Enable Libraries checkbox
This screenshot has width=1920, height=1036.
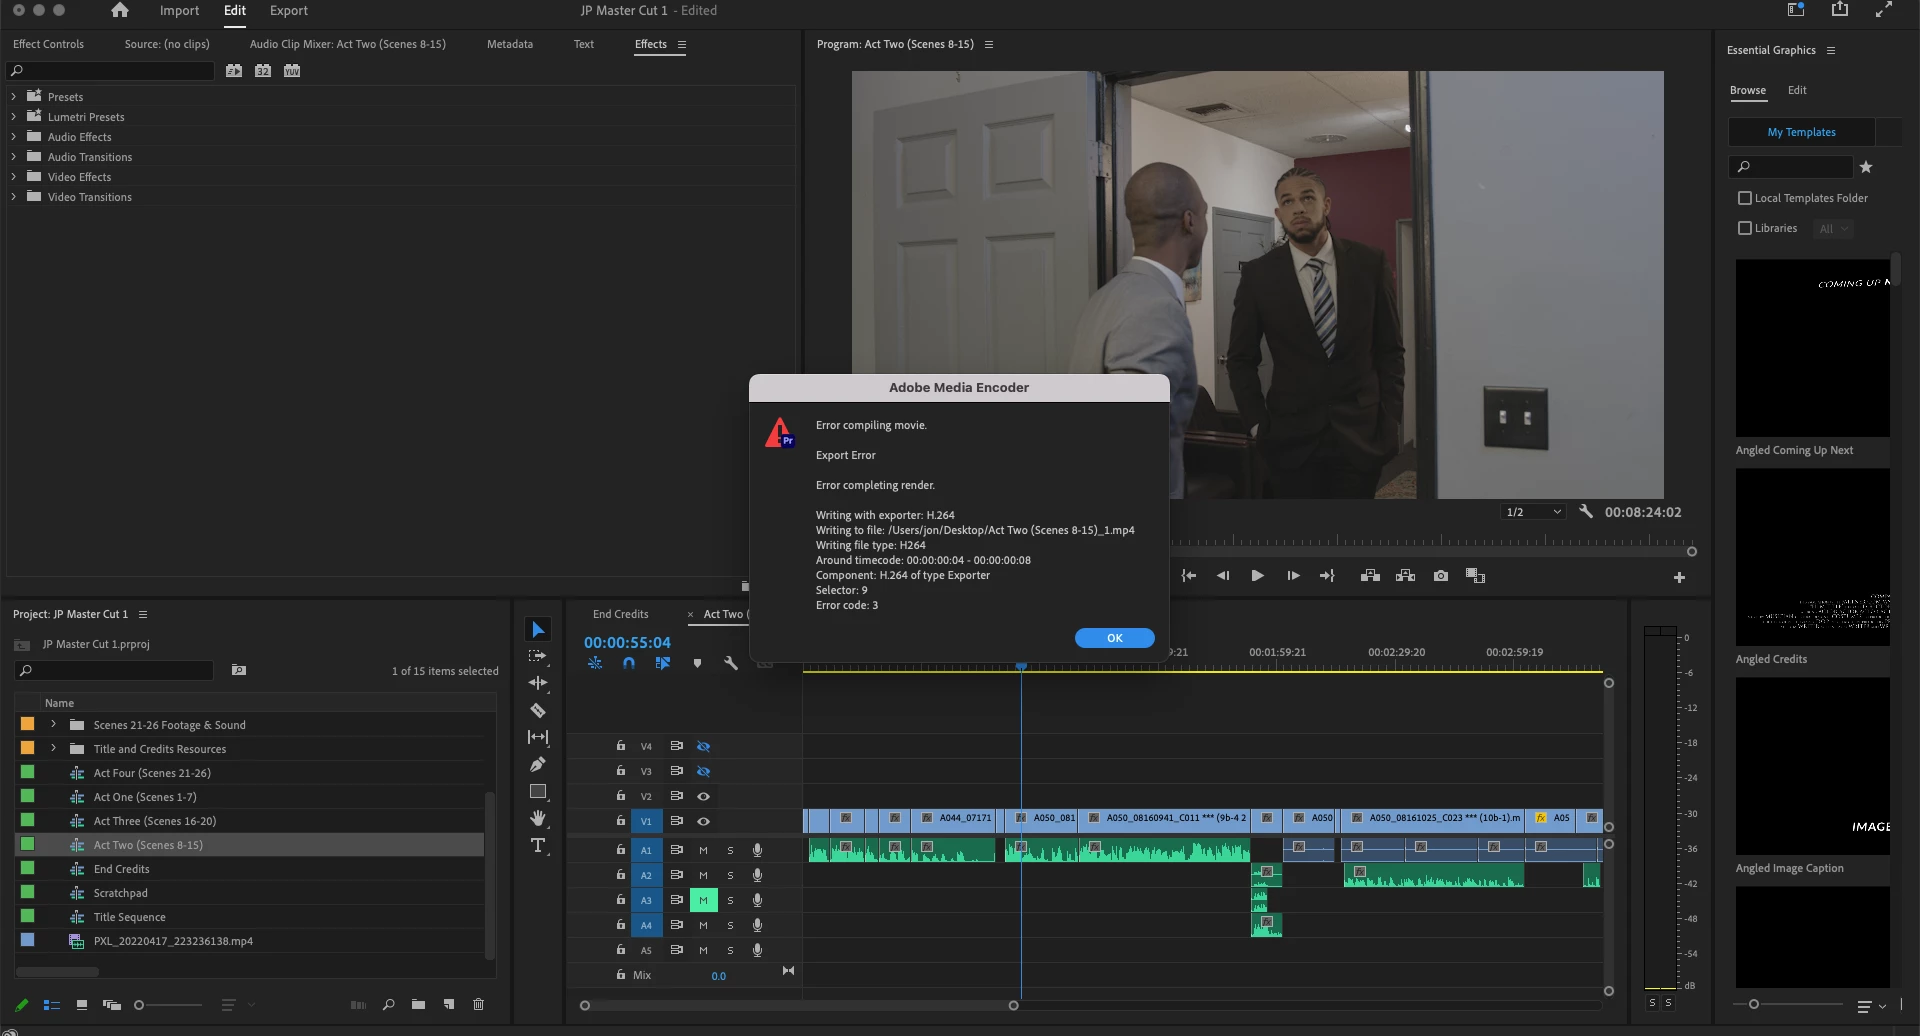1745,228
